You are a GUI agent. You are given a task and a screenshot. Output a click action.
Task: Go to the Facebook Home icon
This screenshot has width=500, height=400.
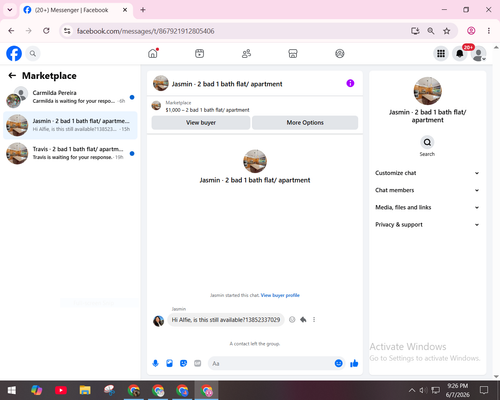click(x=153, y=53)
